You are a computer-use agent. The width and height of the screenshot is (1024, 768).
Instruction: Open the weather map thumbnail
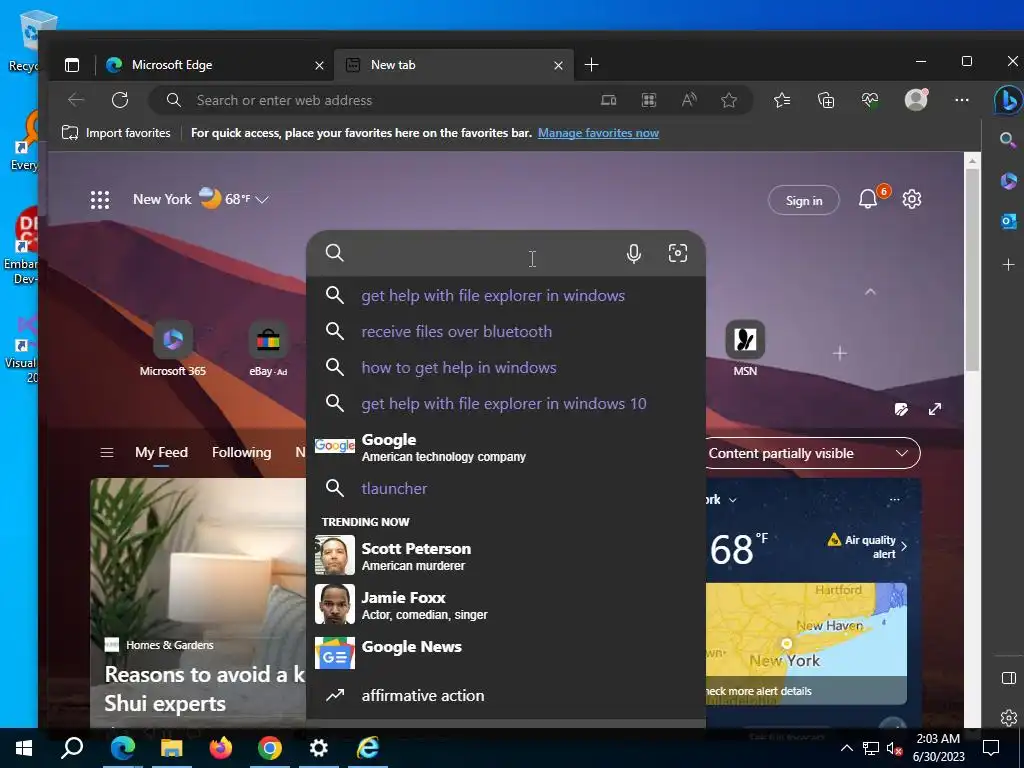pos(807,643)
